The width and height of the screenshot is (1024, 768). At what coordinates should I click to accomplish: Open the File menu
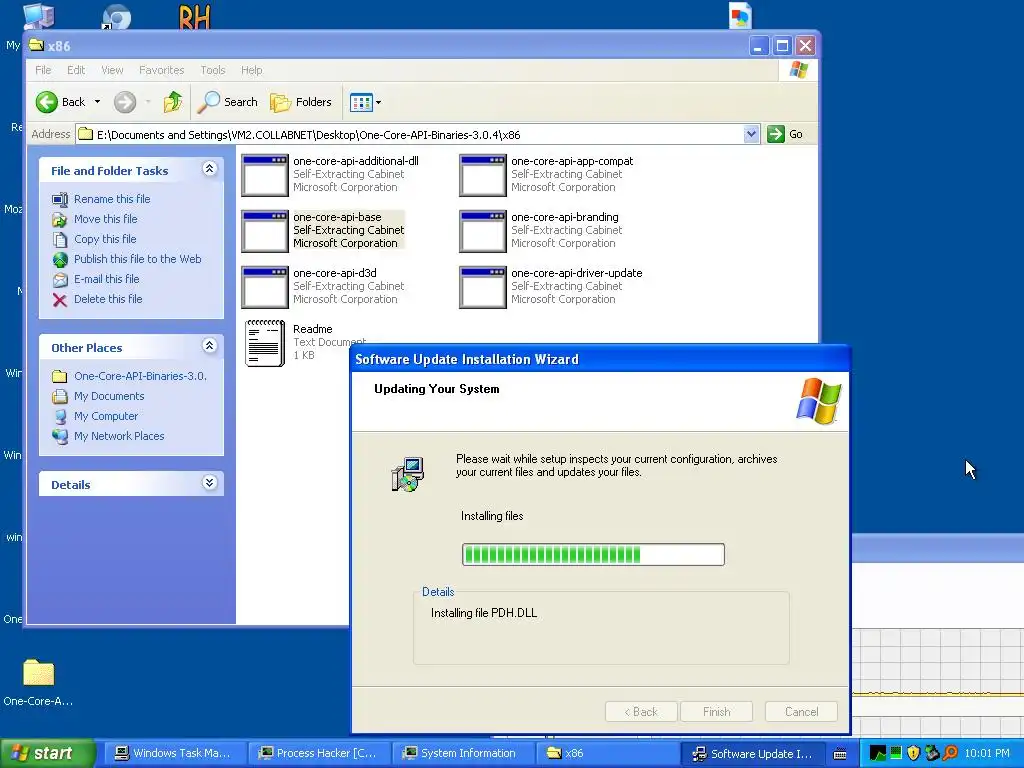tap(43, 70)
